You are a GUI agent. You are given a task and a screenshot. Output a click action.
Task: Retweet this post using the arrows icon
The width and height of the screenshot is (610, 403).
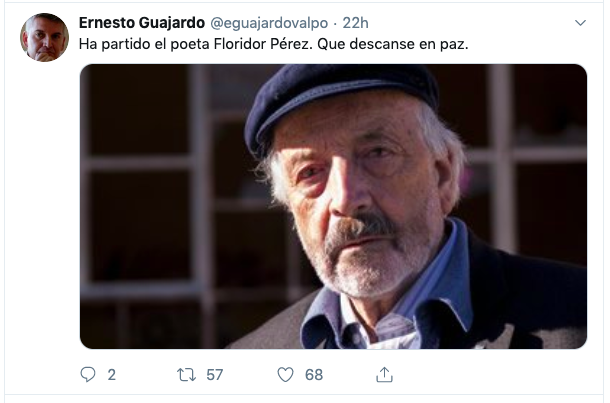186,375
